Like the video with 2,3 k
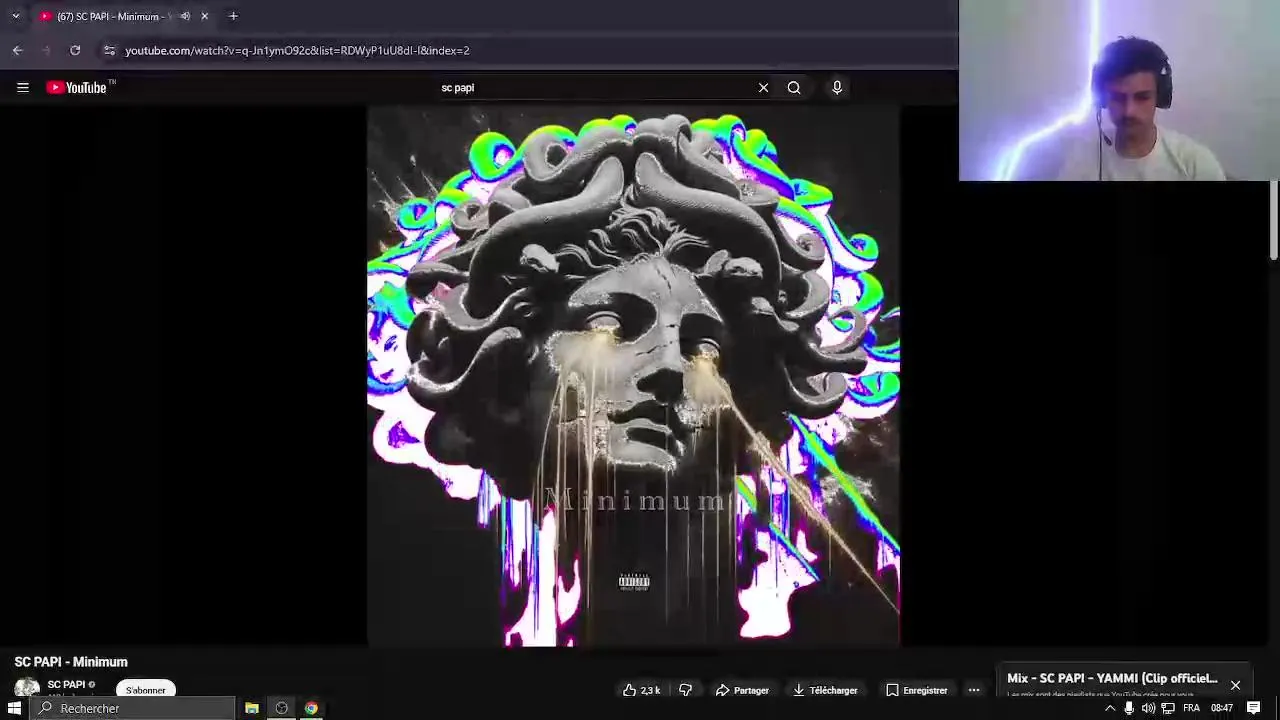 pos(641,690)
